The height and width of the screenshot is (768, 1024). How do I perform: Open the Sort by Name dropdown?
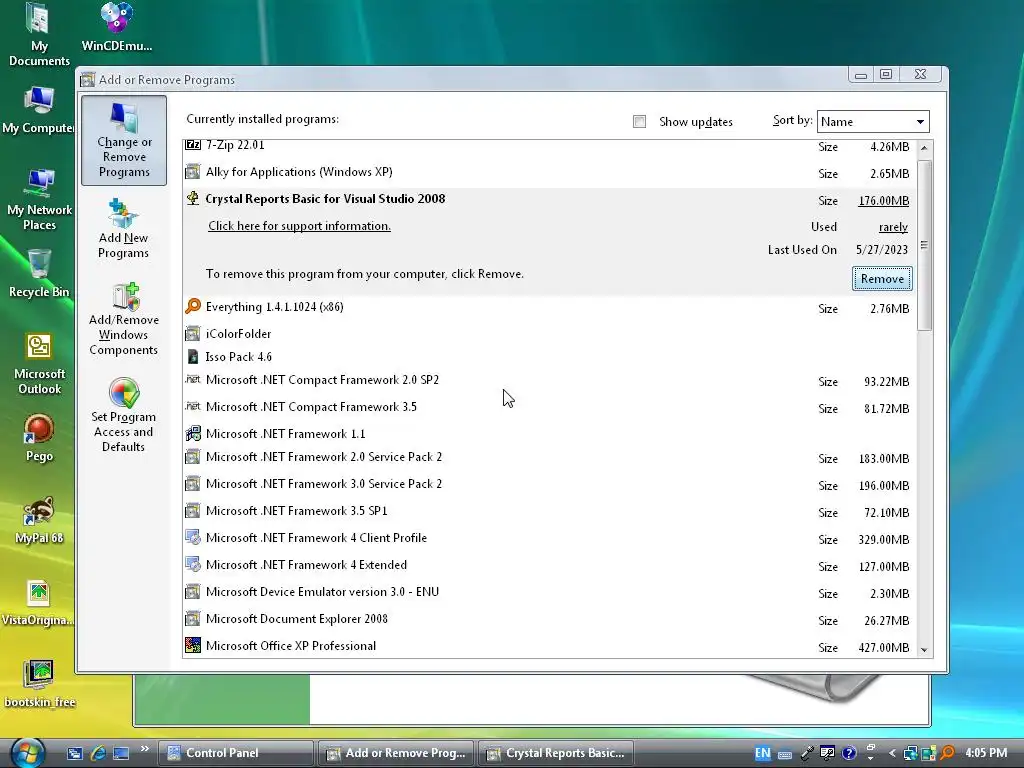click(872, 121)
